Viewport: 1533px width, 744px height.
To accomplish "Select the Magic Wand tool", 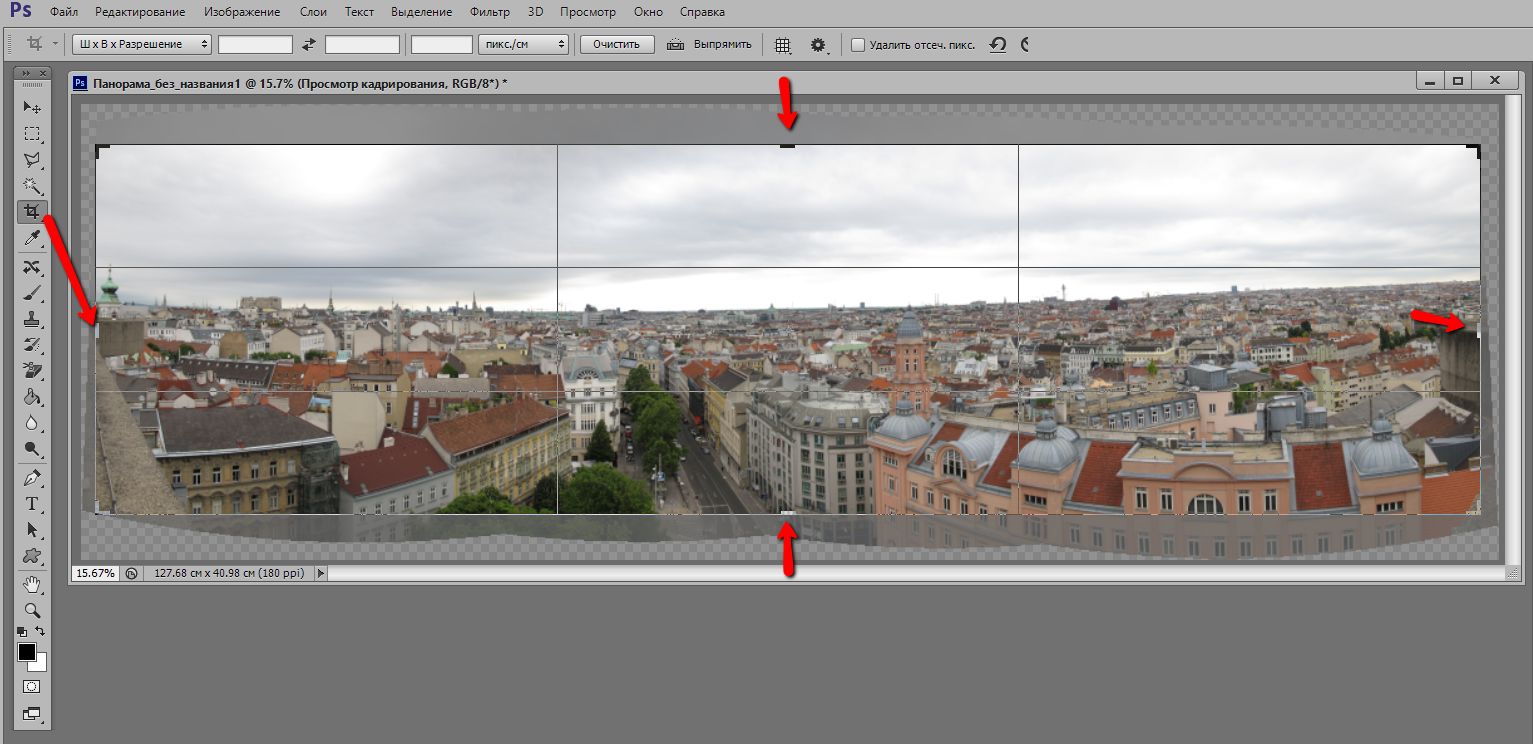I will pos(32,185).
